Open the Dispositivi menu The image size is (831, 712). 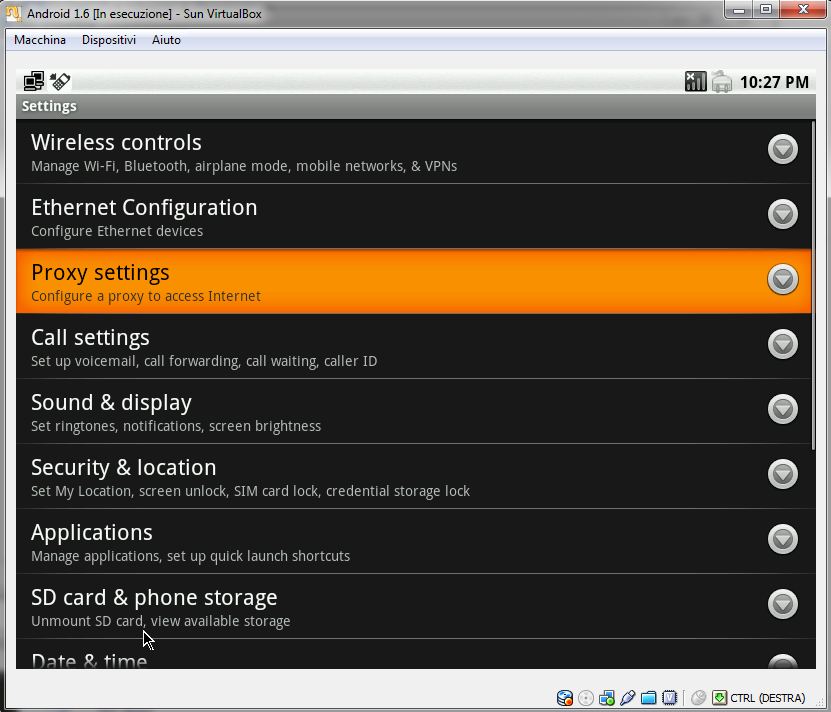pos(109,40)
